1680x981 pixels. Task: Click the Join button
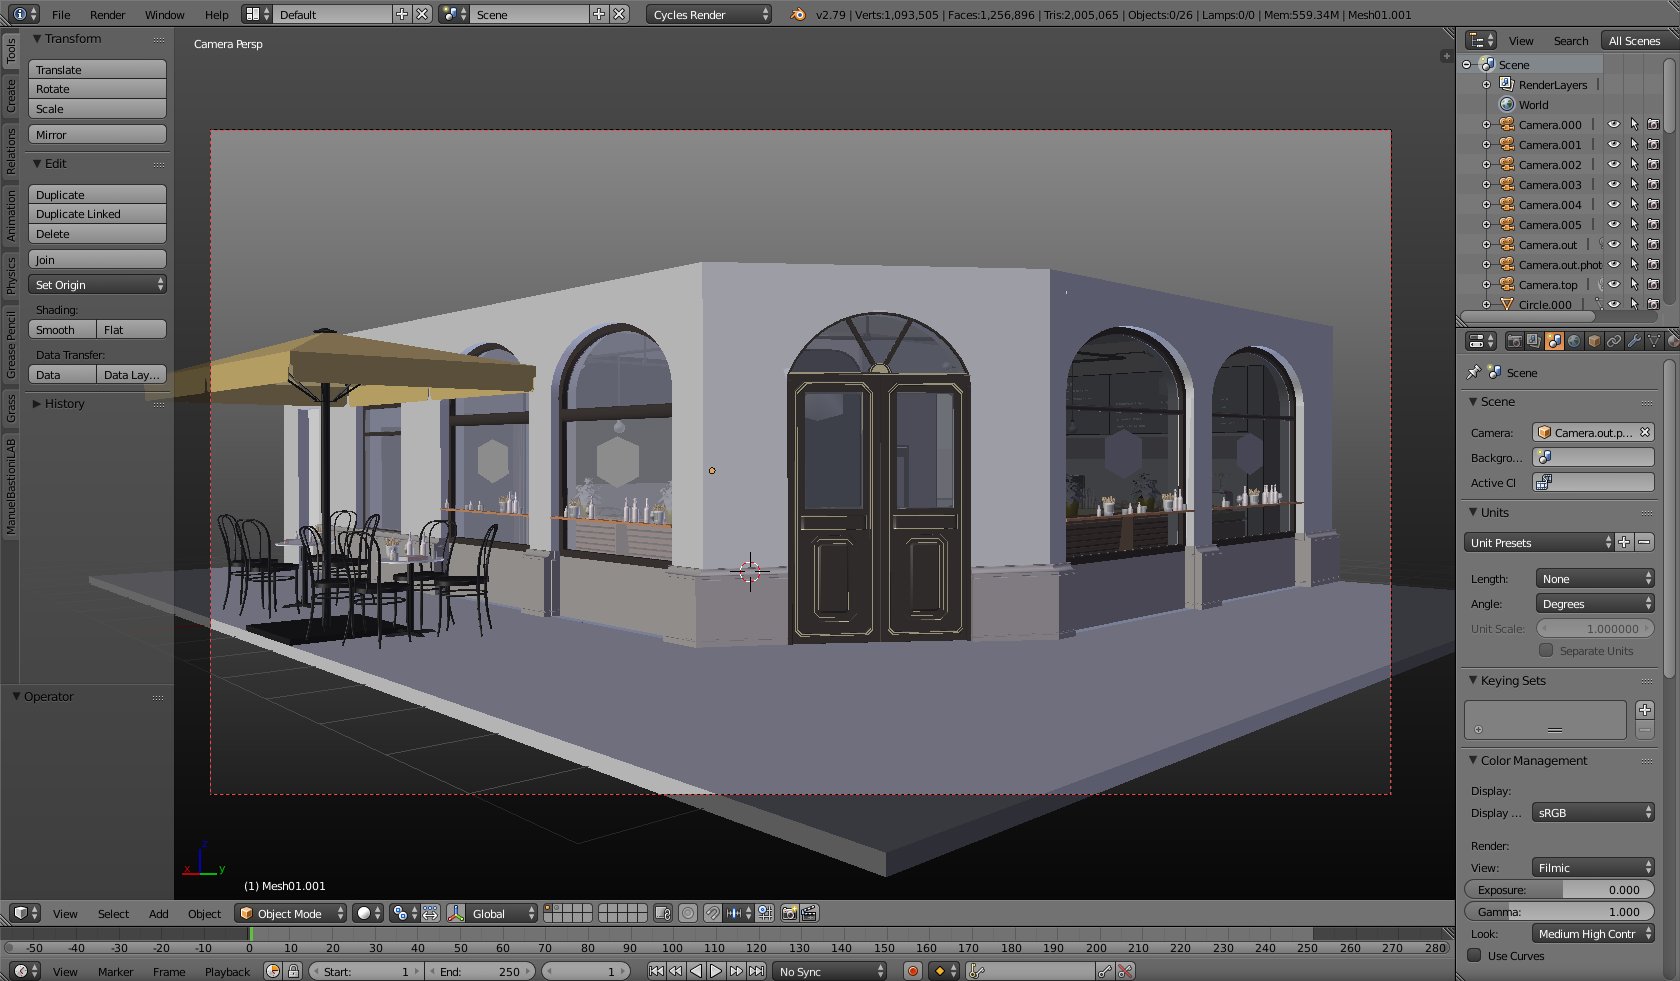pos(97,259)
